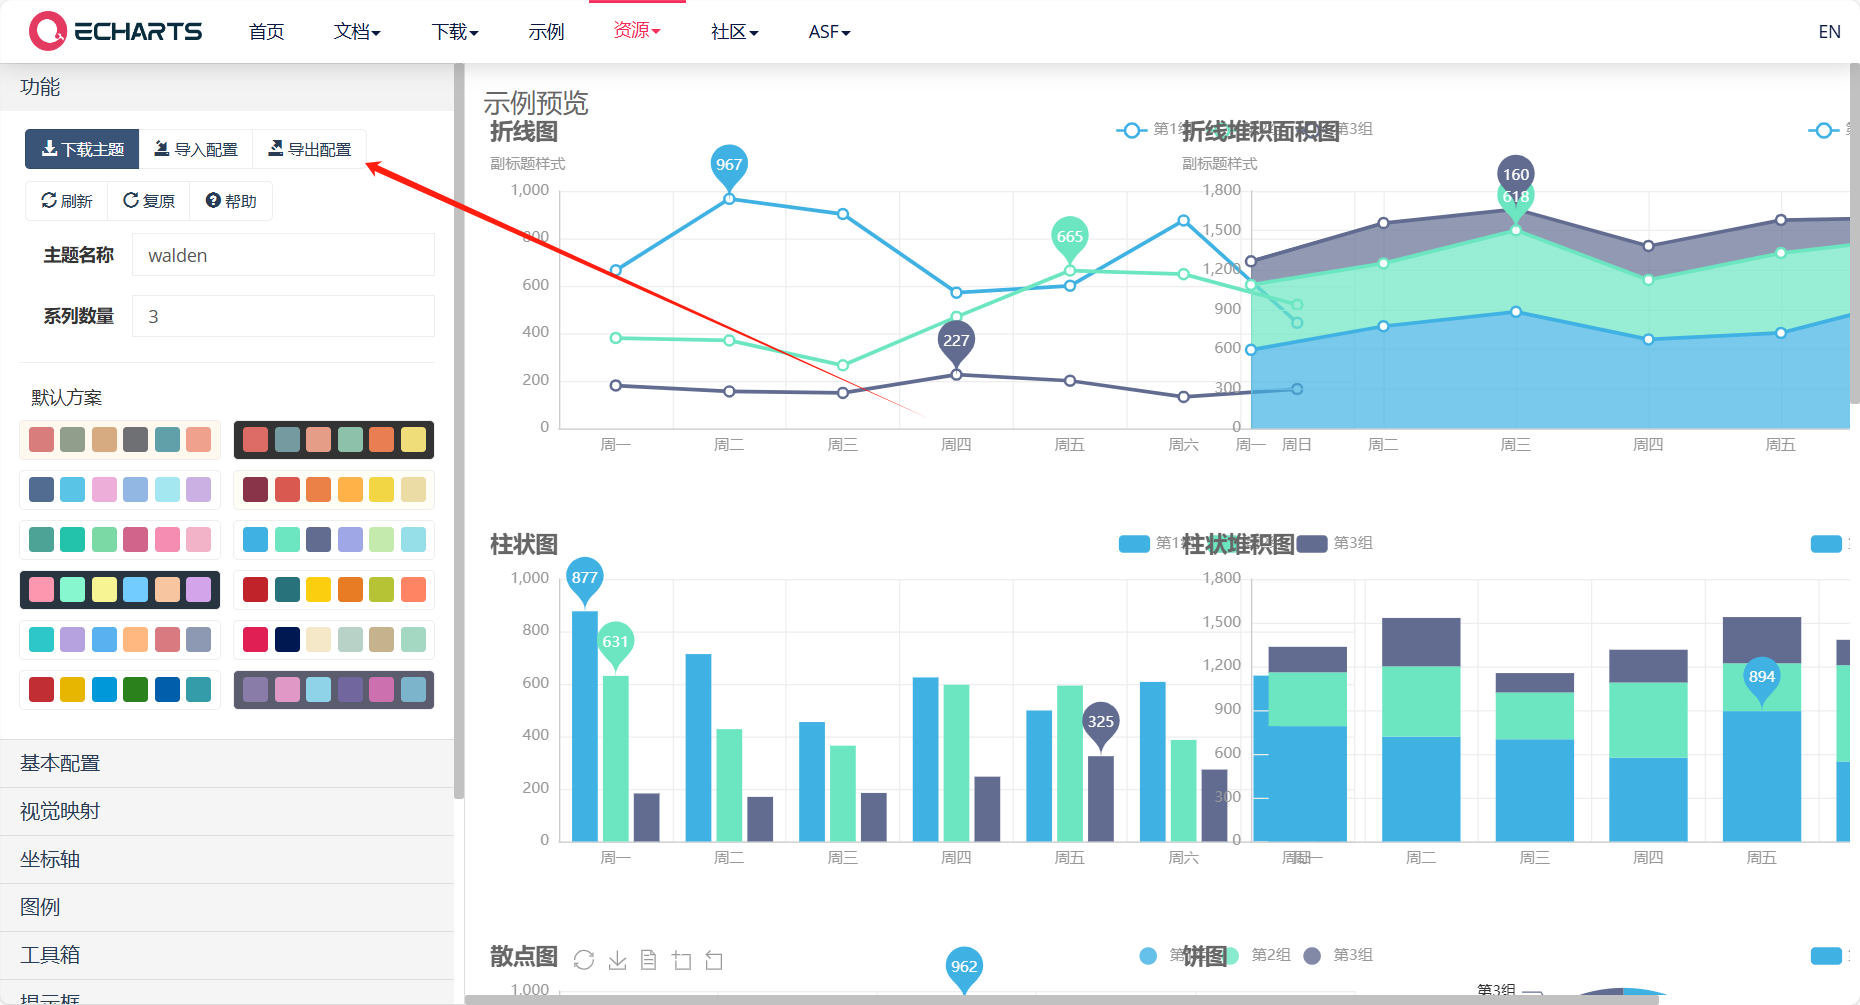The height and width of the screenshot is (1005, 1860).
Task: Click the 下载主题 download theme button
Action: point(82,149)
